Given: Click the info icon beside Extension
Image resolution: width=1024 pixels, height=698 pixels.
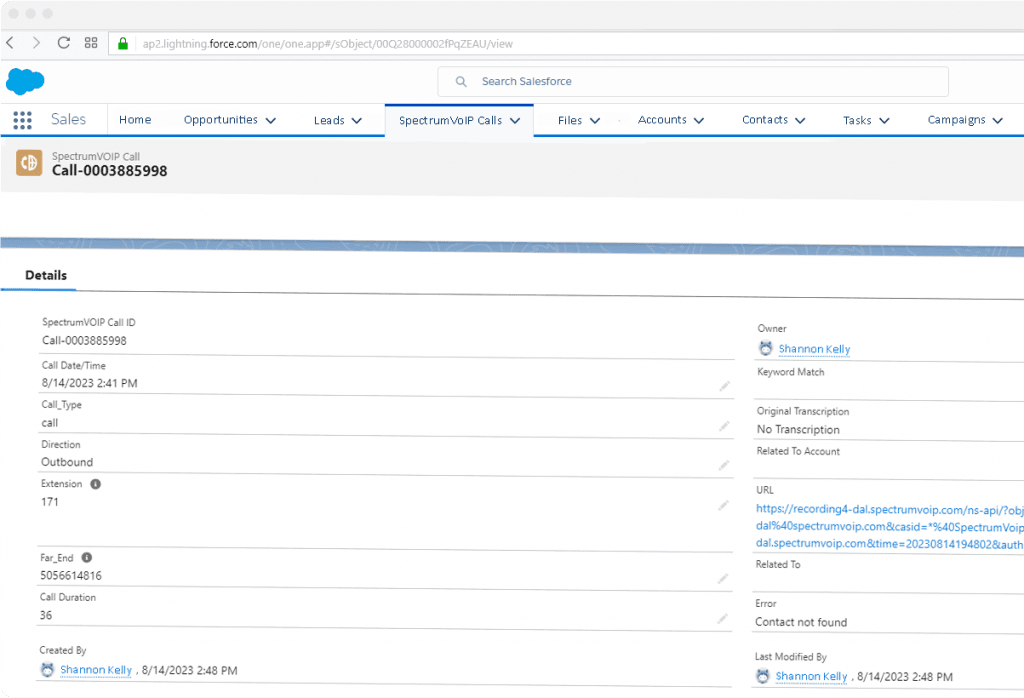Looking at the screenshot, I should click(96, 484).
